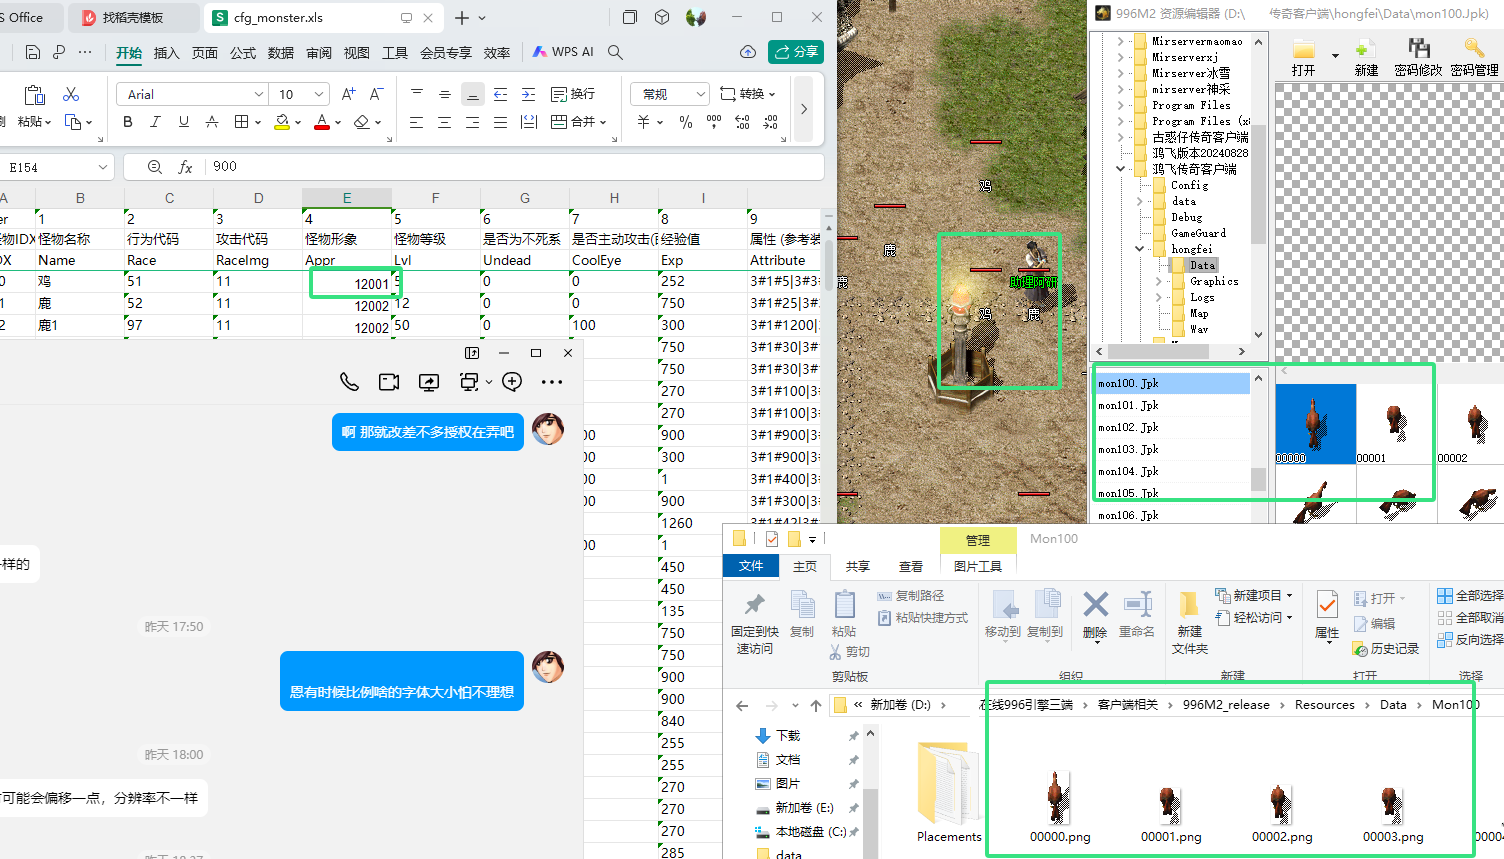This screenshot has height=859, width=1504.
Task: Click the percent style icon
Action: 685,122
